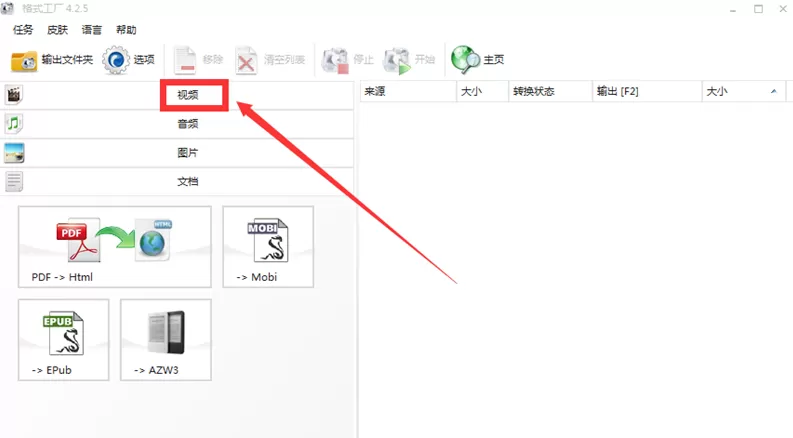Click the picture landscape category icon
The width and height of the screenshot is (793, 438).
tap(14, 153)
